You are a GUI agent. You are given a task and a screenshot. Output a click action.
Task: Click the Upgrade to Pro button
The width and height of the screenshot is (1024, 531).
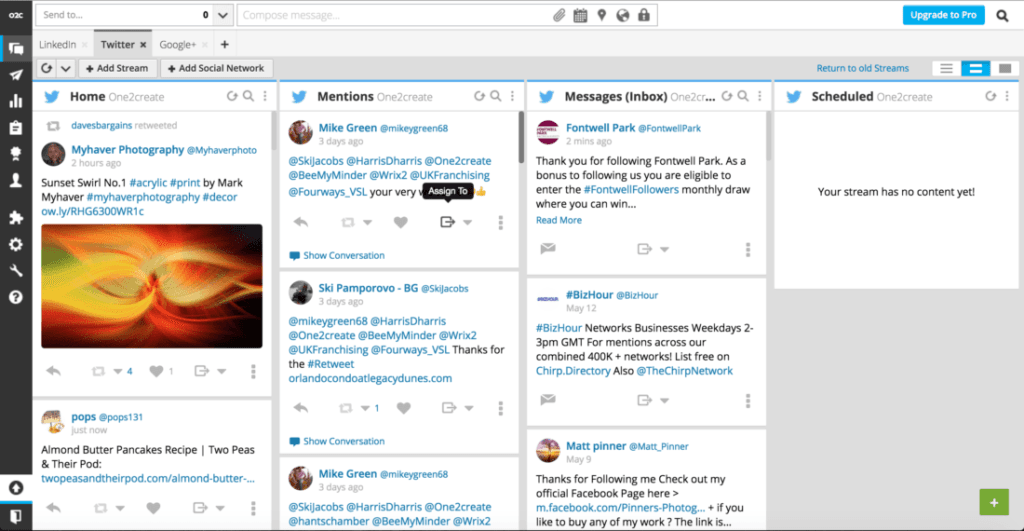tap(944, 15)
